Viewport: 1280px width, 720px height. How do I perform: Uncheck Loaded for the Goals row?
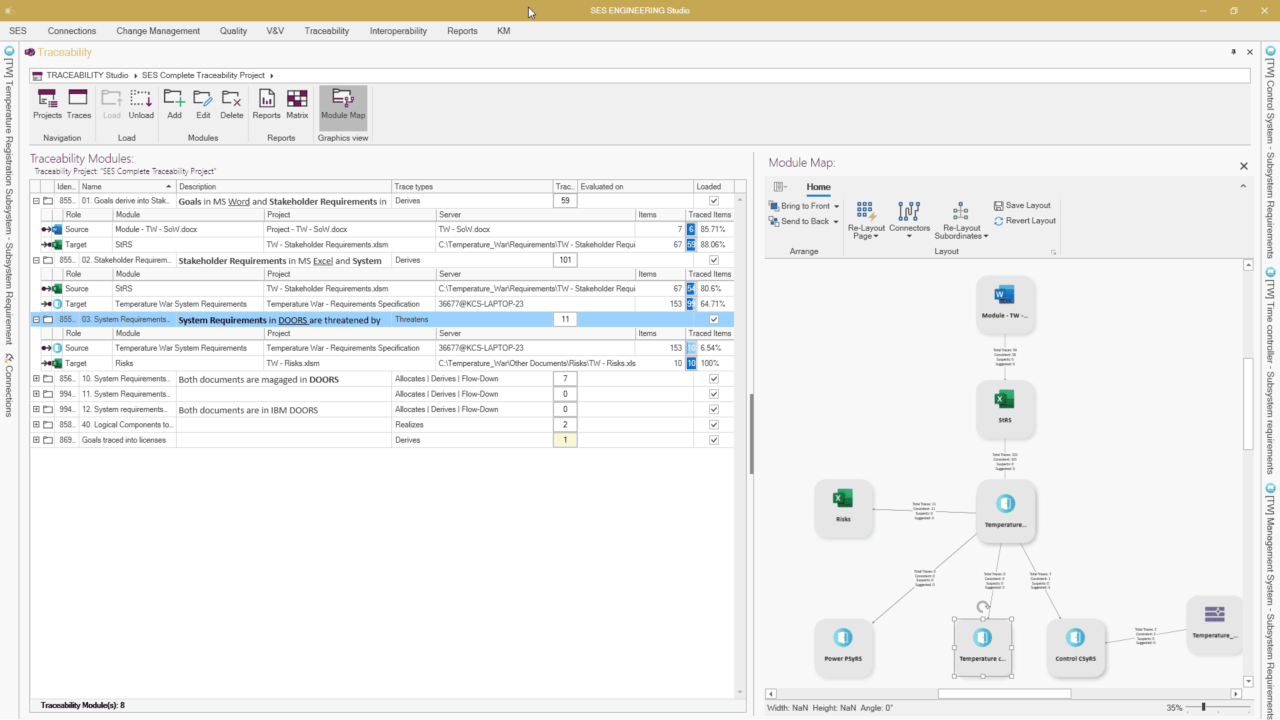pos(713,200)
